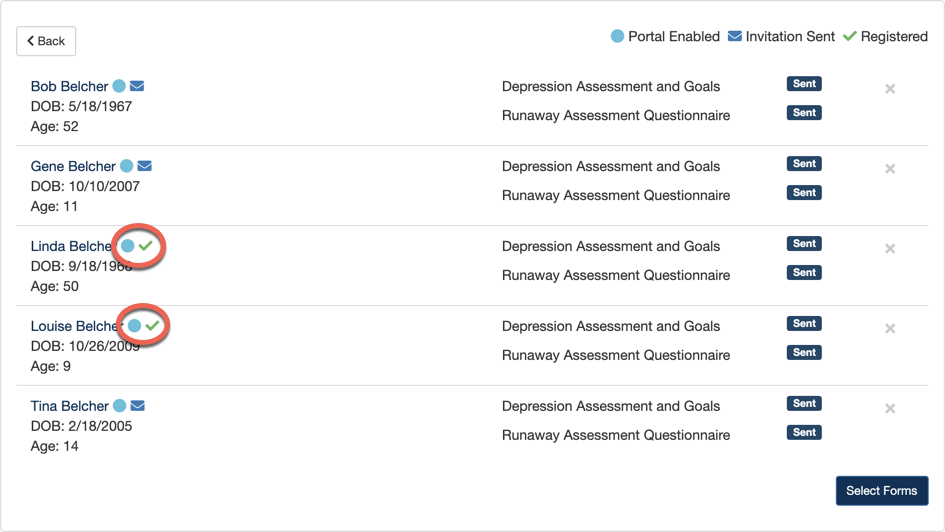Click the Select Forms button
This screenshot has width=945, height=532.
[x=881, y=490]
